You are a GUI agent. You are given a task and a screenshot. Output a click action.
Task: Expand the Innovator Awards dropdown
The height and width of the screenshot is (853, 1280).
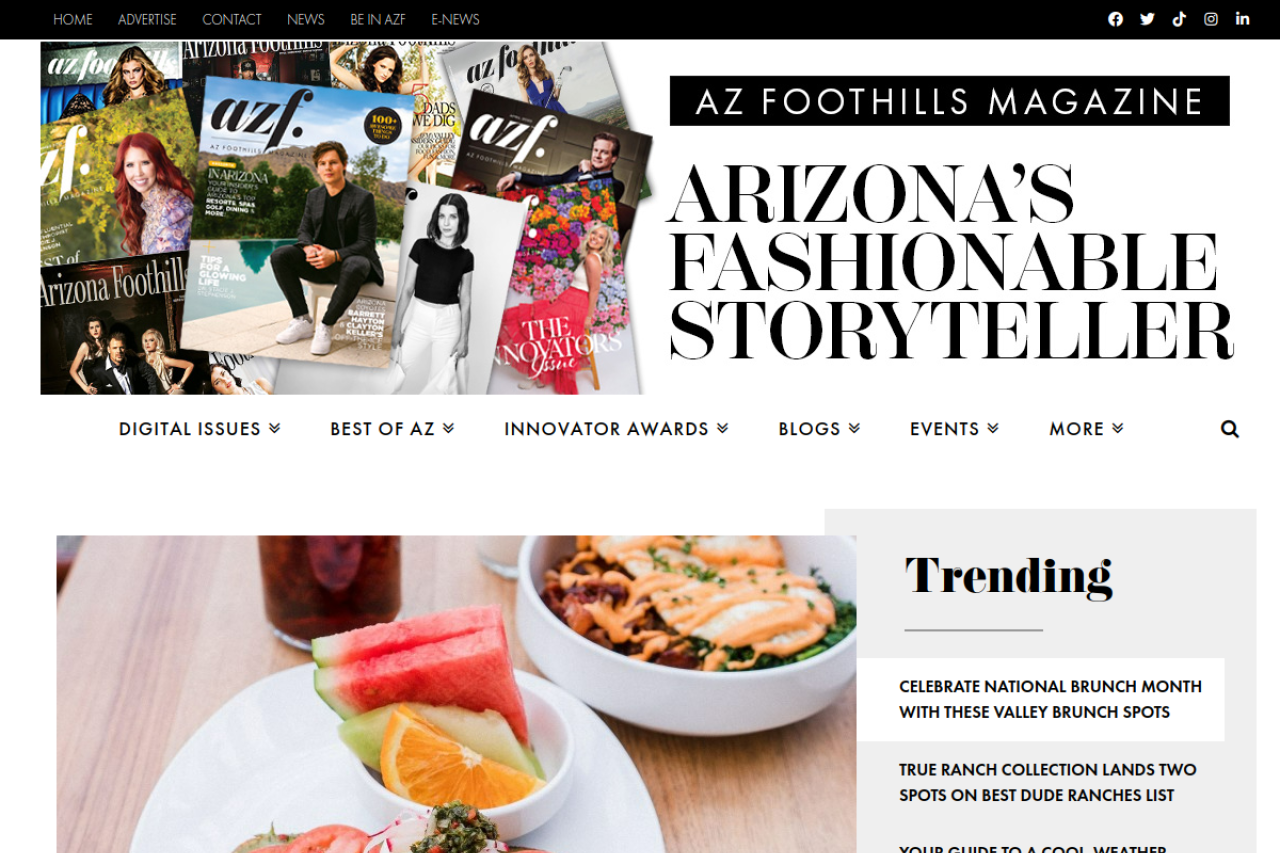[616, 429]
